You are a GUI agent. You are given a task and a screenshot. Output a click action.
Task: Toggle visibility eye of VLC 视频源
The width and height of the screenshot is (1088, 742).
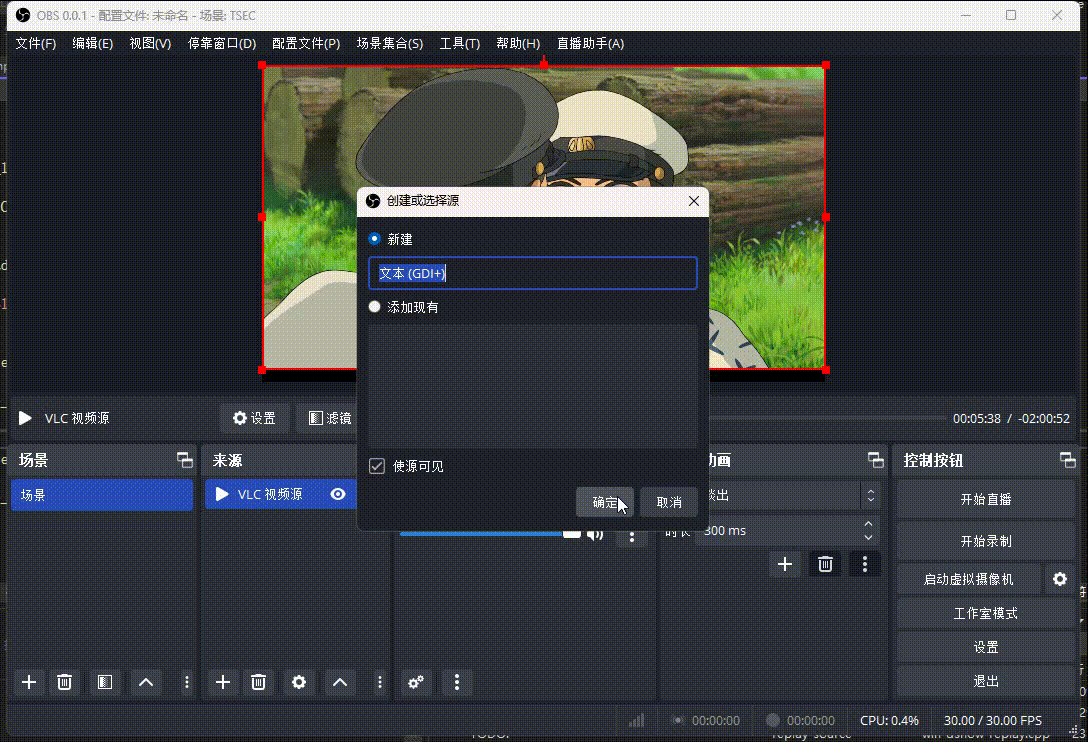tap(338, 494)
